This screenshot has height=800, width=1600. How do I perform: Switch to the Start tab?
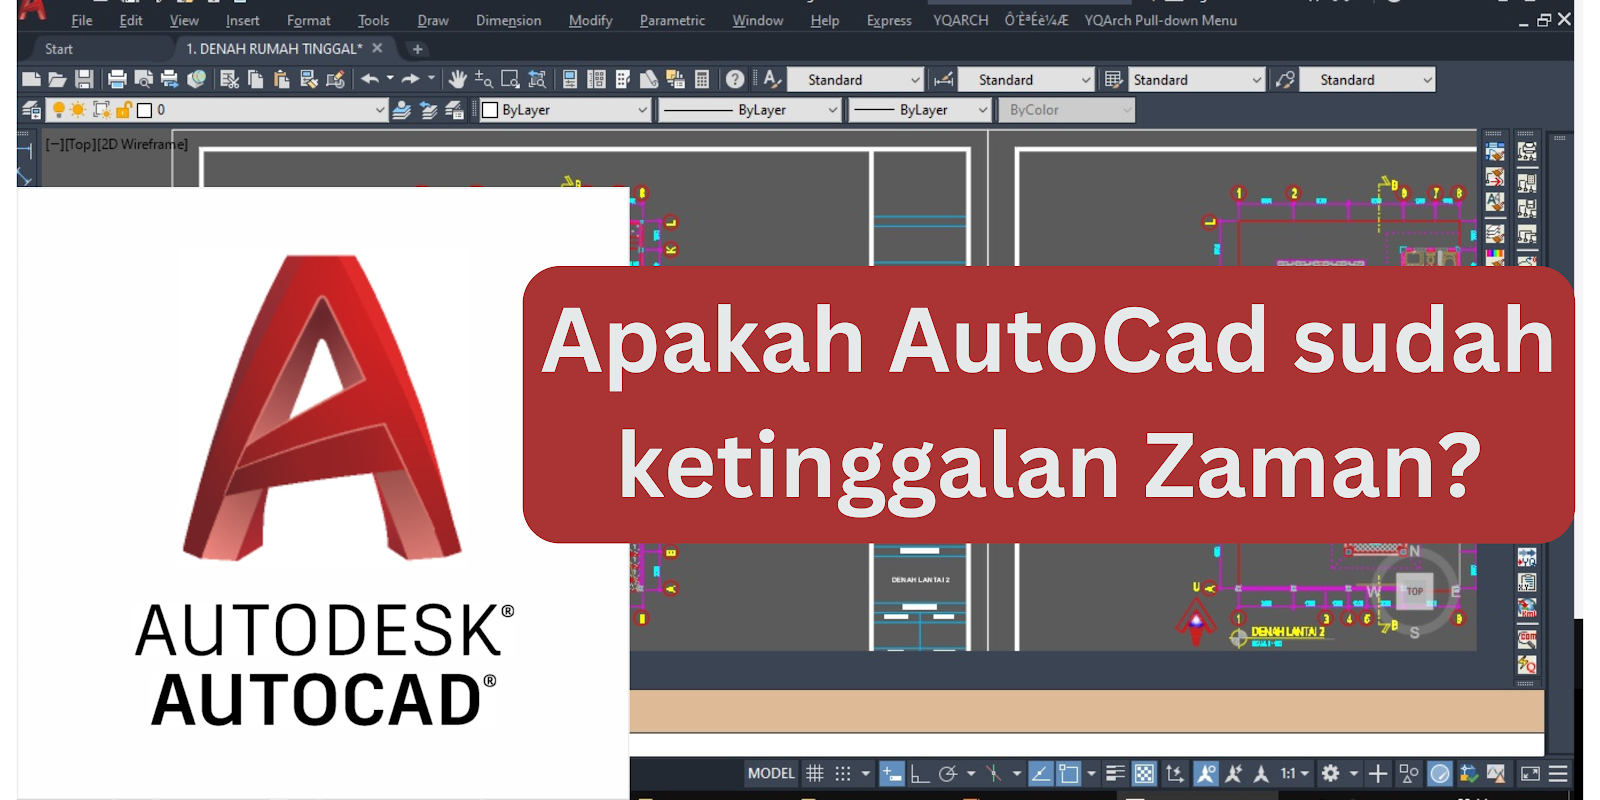pos(59,48)
